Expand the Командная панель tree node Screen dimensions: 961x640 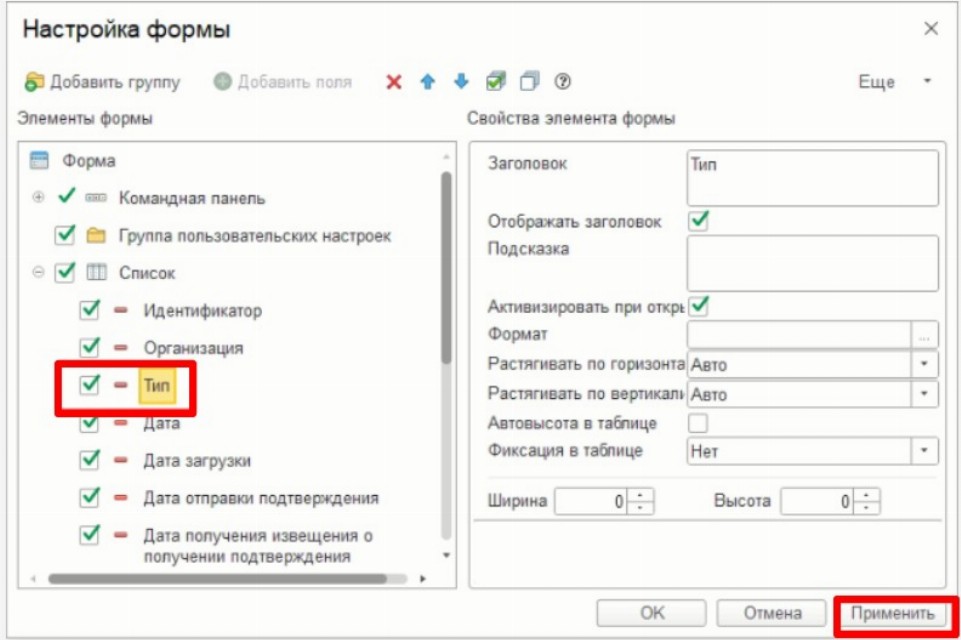click(x=38, y=198)
